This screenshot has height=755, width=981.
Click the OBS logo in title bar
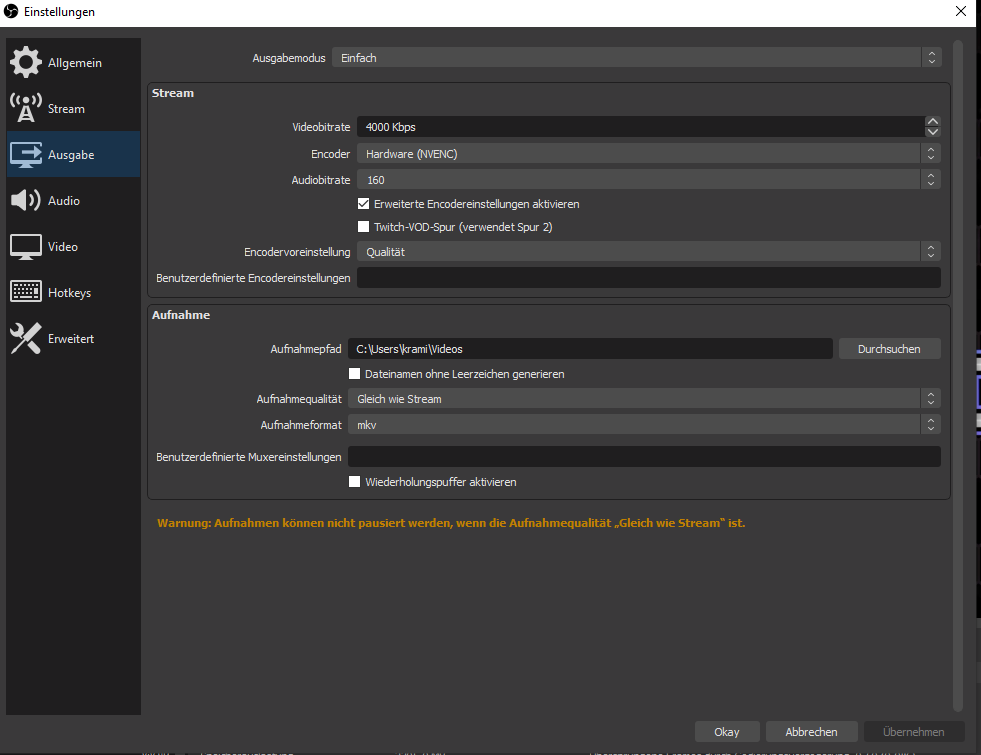pyautogui.click(x=12, y=12)
